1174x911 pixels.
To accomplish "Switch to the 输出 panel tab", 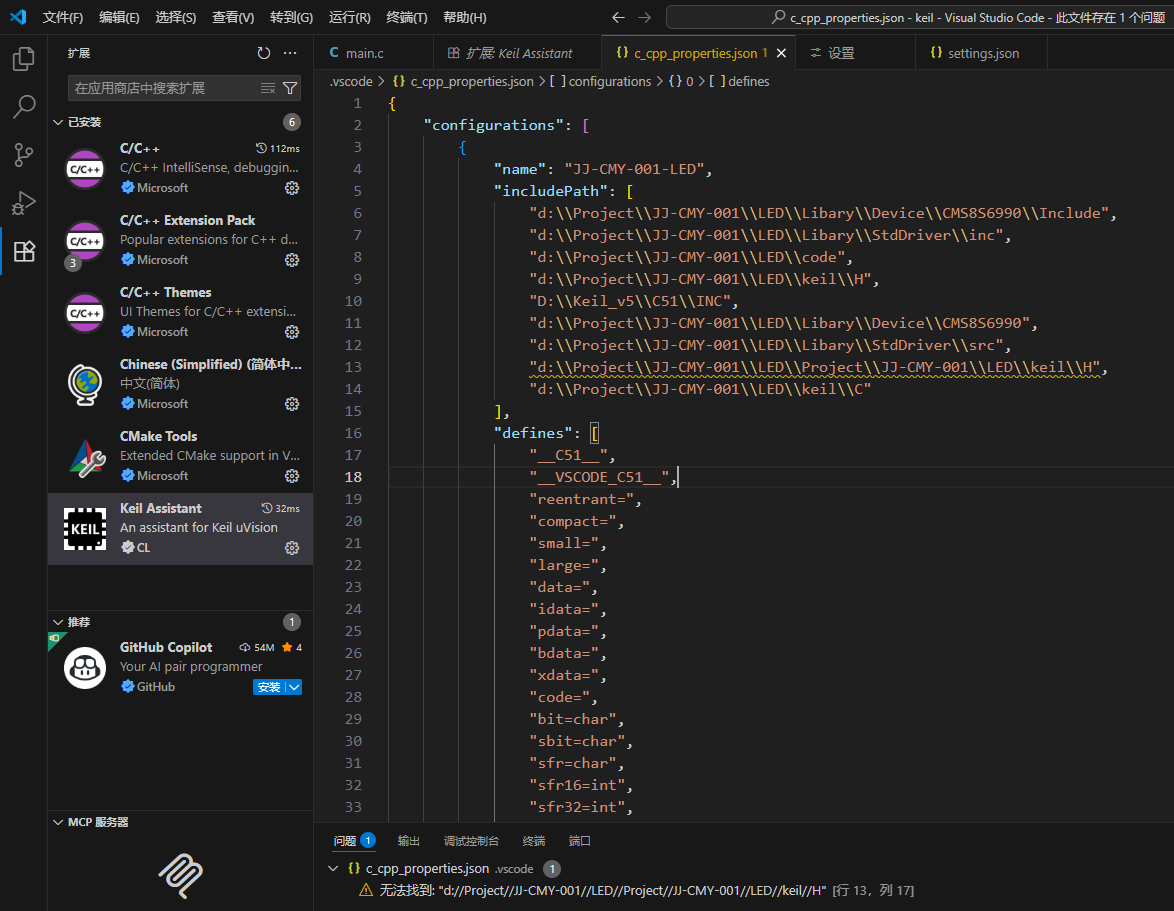I will pyautogui.click(x=408, y=841).
